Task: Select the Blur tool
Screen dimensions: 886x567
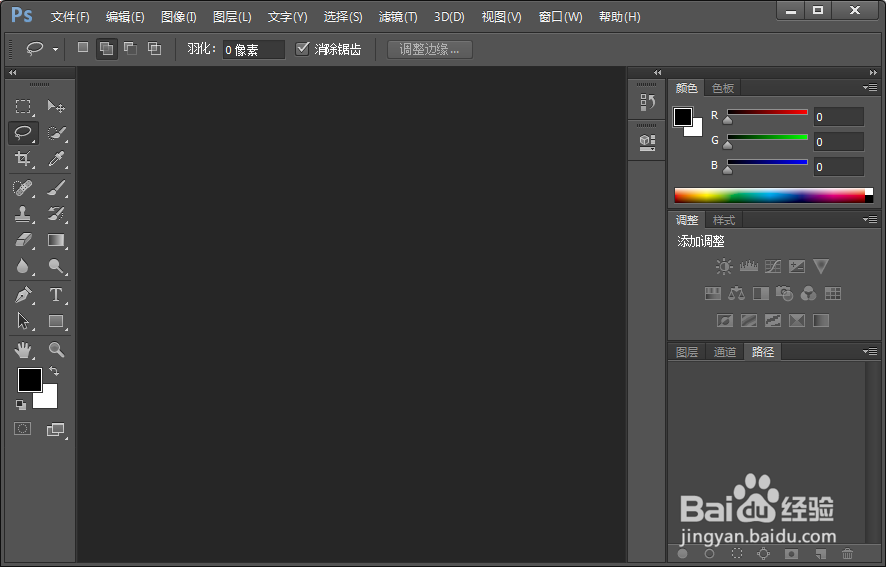Action: coord(23,266)
